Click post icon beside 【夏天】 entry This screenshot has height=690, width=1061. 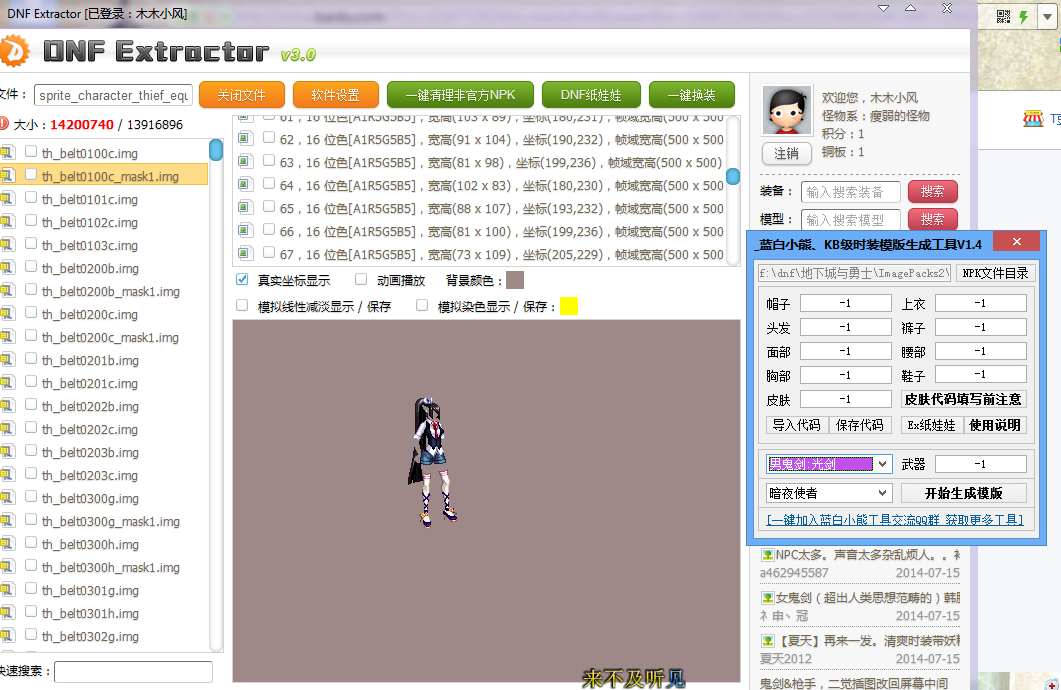coord(767,641)
